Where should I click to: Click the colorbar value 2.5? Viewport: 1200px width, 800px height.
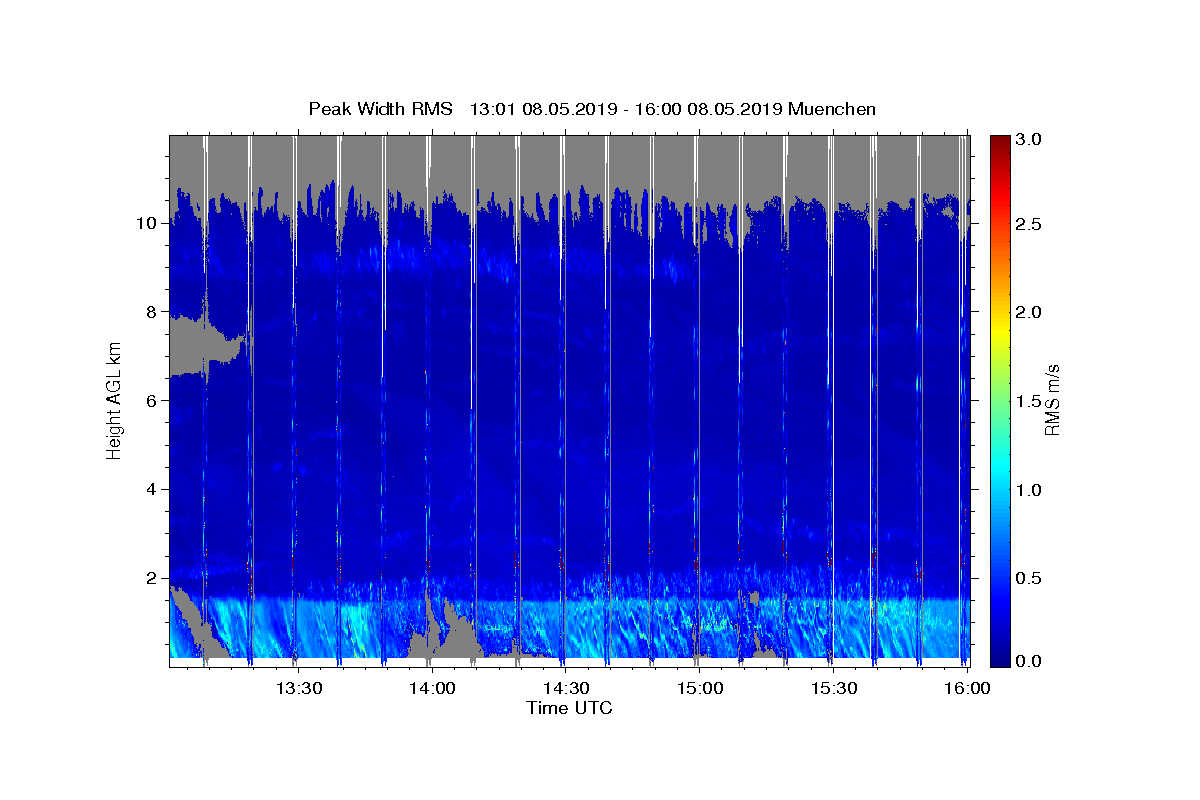coord(1030,225)
